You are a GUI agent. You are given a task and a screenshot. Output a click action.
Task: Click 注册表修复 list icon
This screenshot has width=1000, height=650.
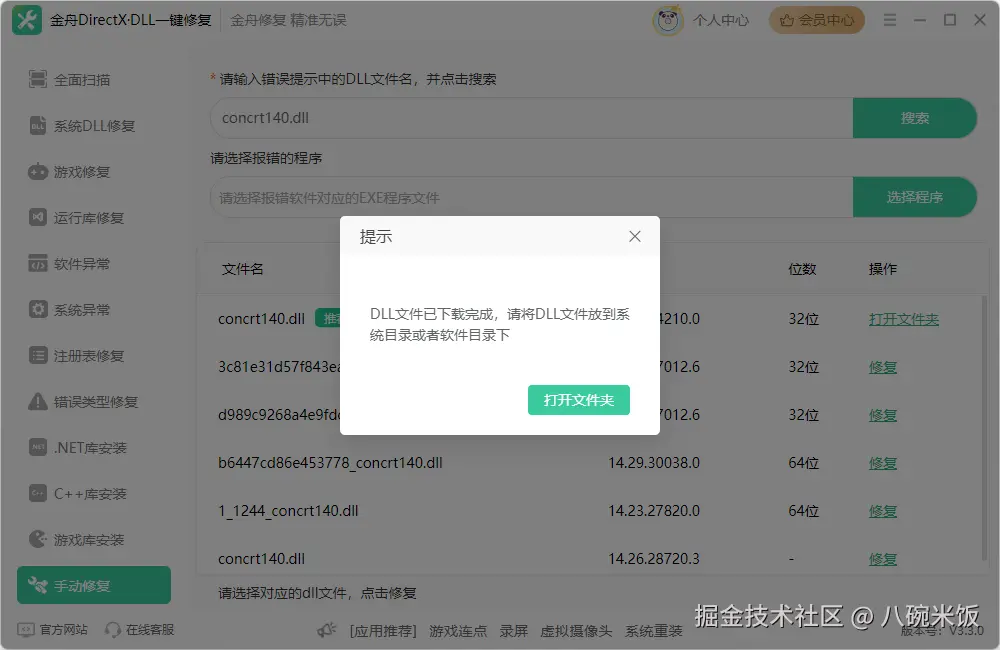[x=38, y=355]
